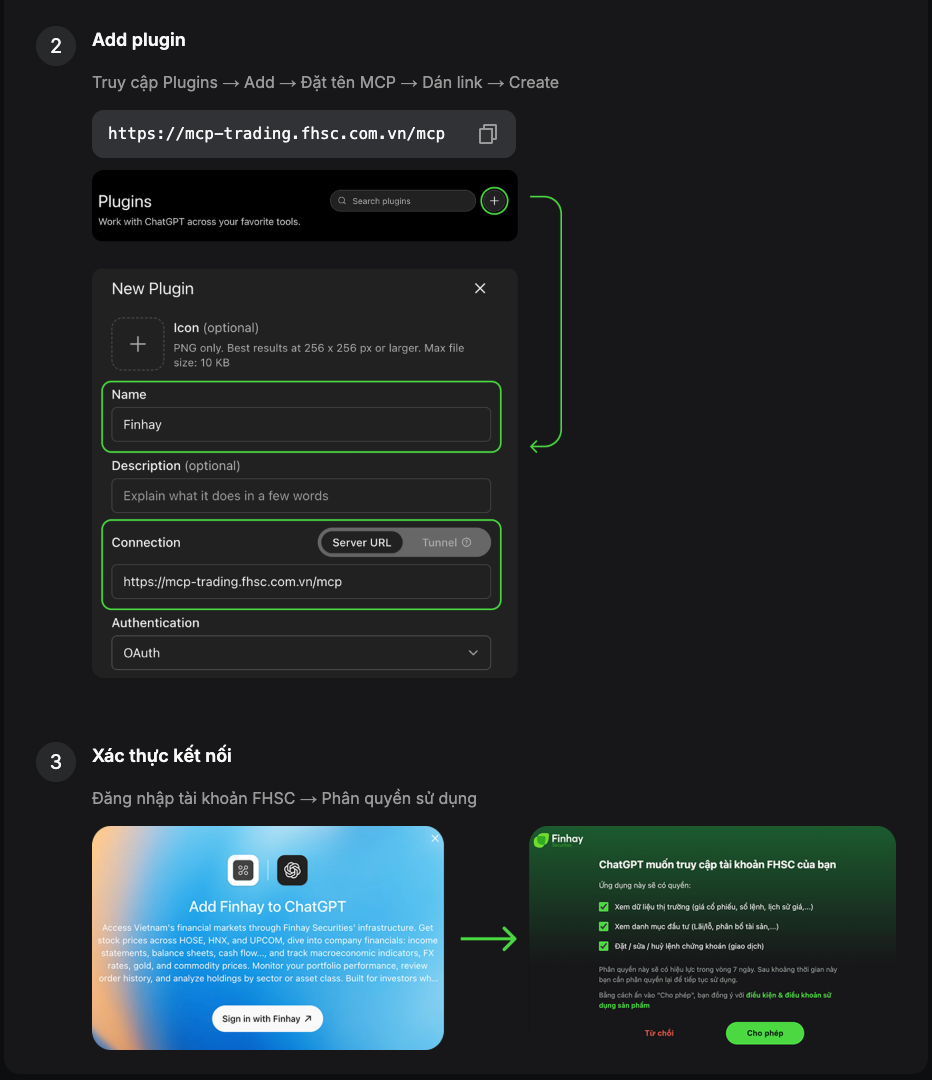Select the Server URL connection tab

[x=362, y=543]
